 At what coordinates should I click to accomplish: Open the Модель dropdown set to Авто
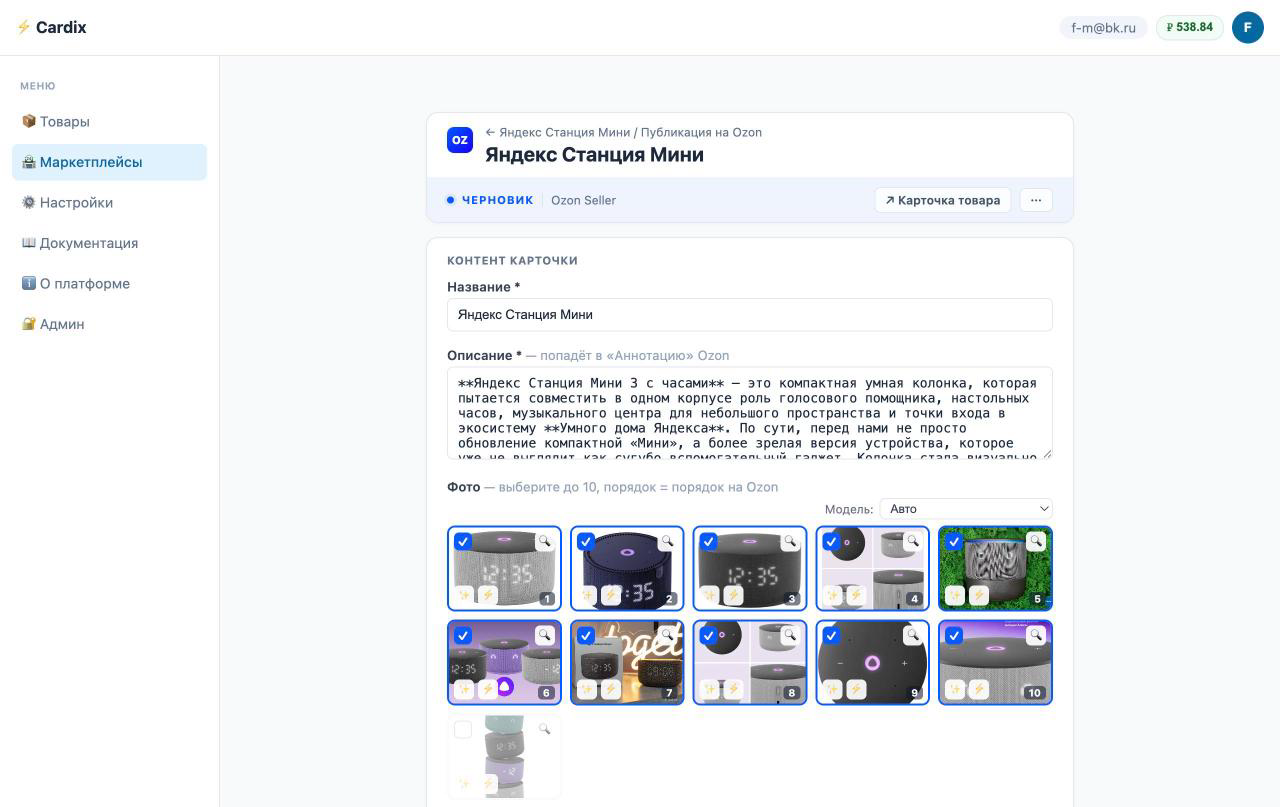pos(966,509)
